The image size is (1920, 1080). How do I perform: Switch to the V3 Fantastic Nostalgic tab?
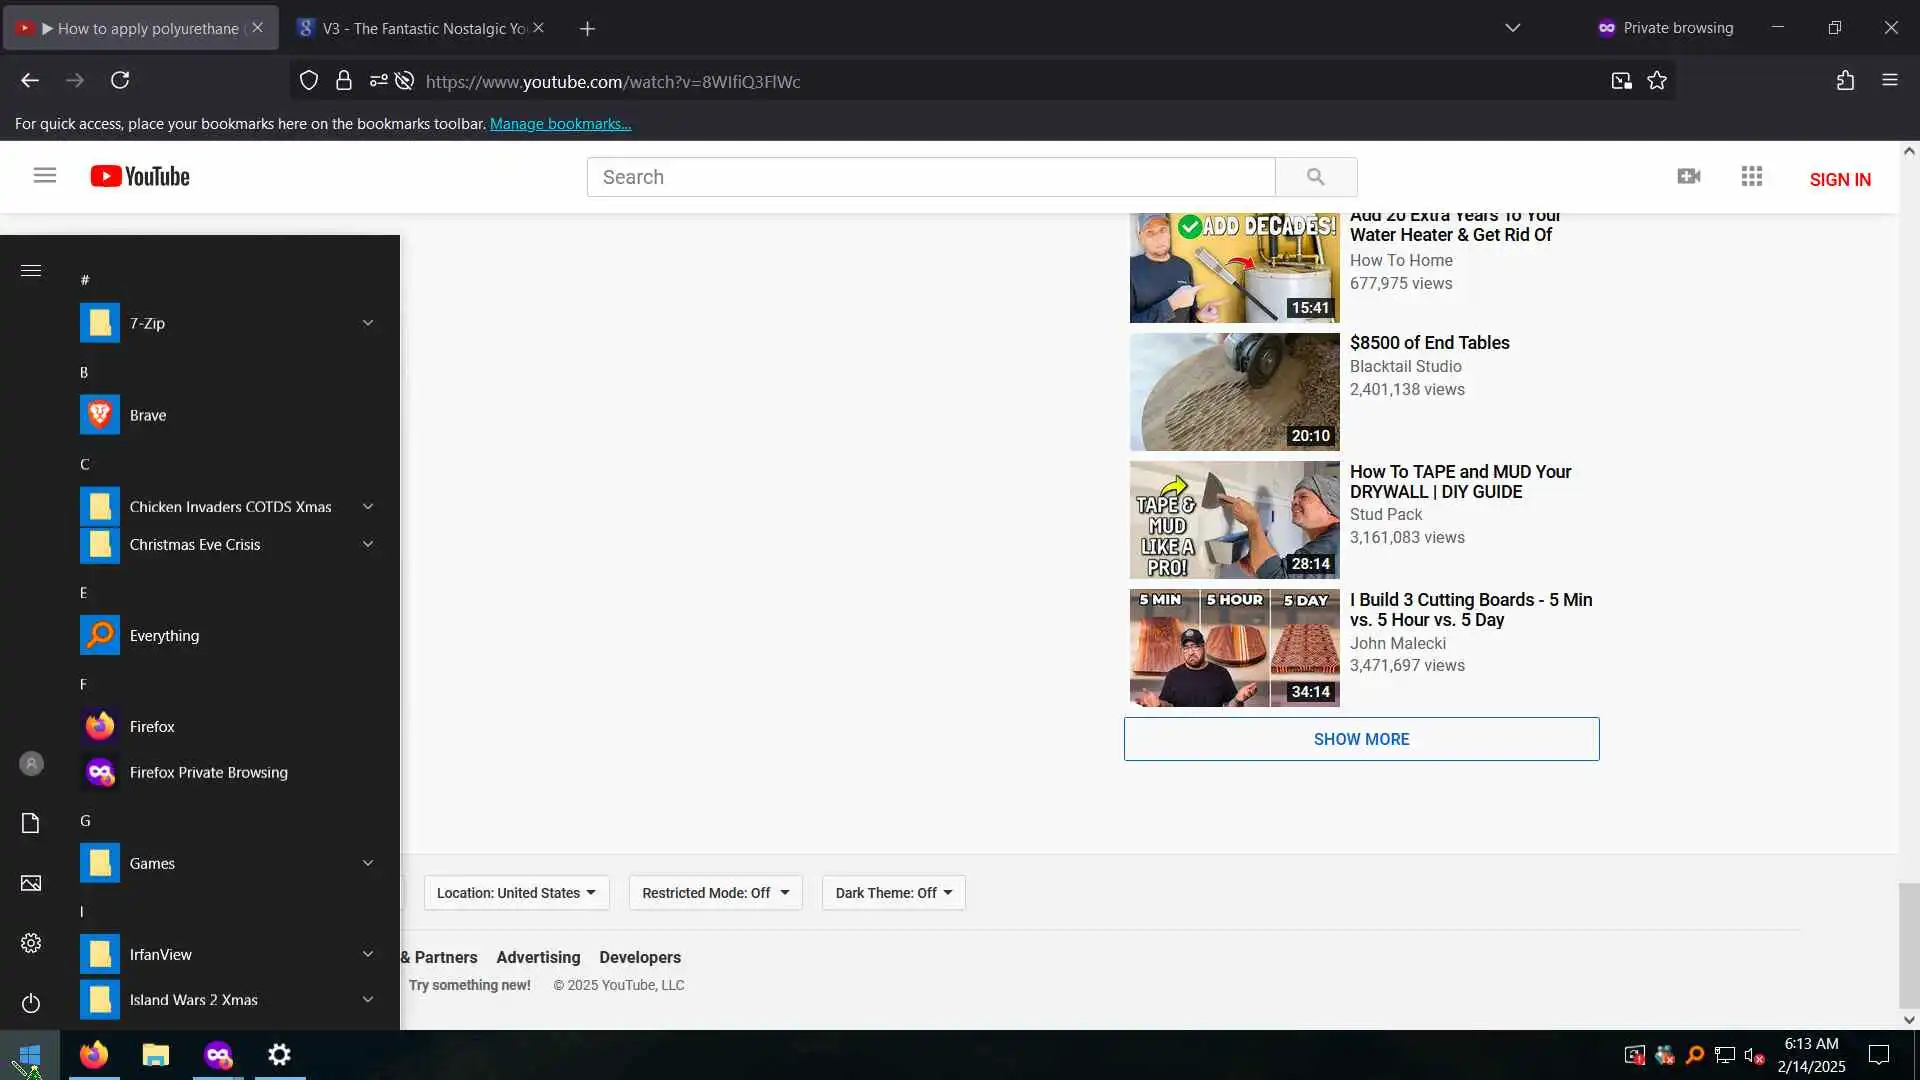point(420,28)
